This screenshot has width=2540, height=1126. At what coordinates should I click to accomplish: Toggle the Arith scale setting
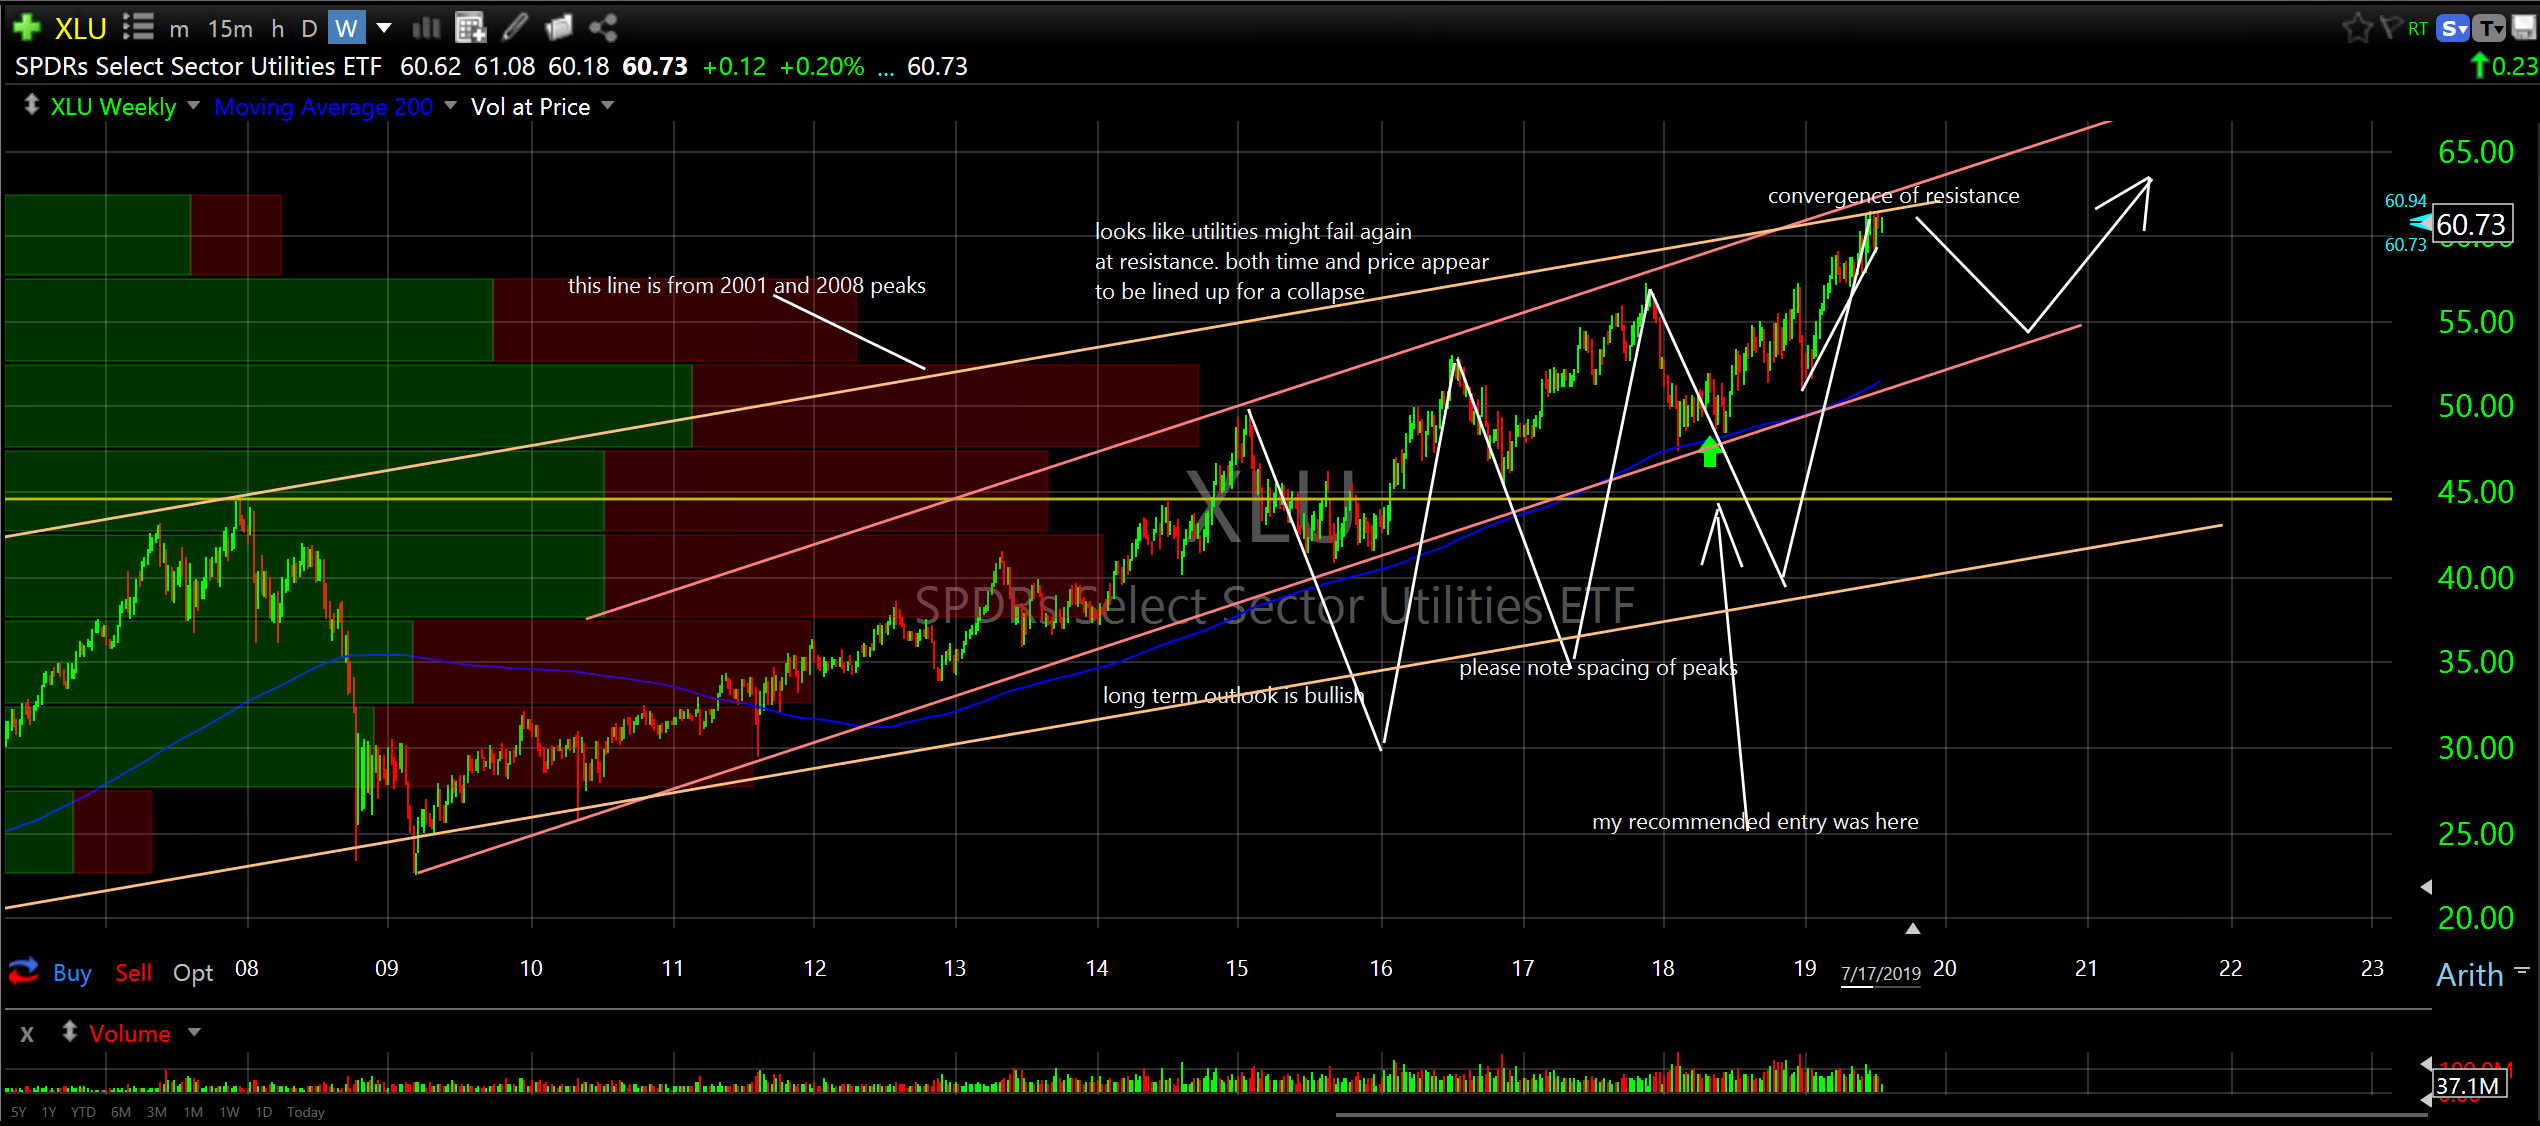point(2469,975)
